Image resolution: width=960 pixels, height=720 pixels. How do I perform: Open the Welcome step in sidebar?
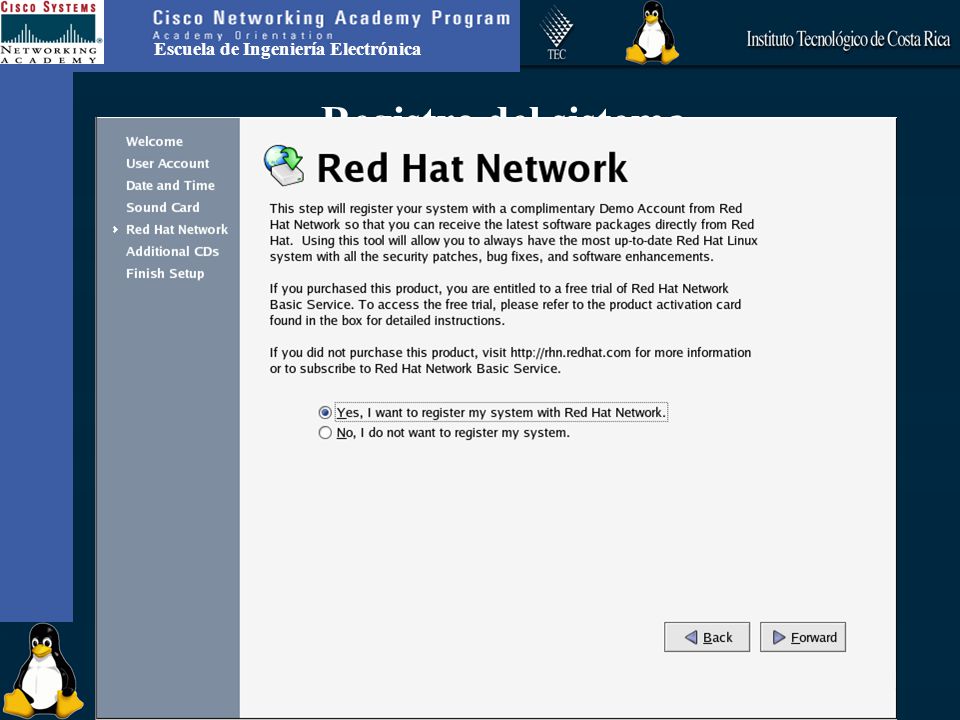point(154,141)
